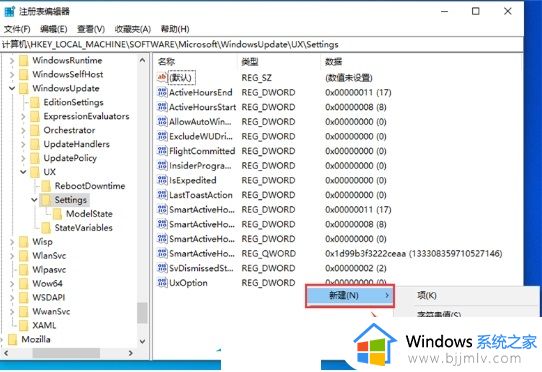The image size is (542, 372).
Task: Choose 新建(N) in the context menu
Action: point(350,296)
